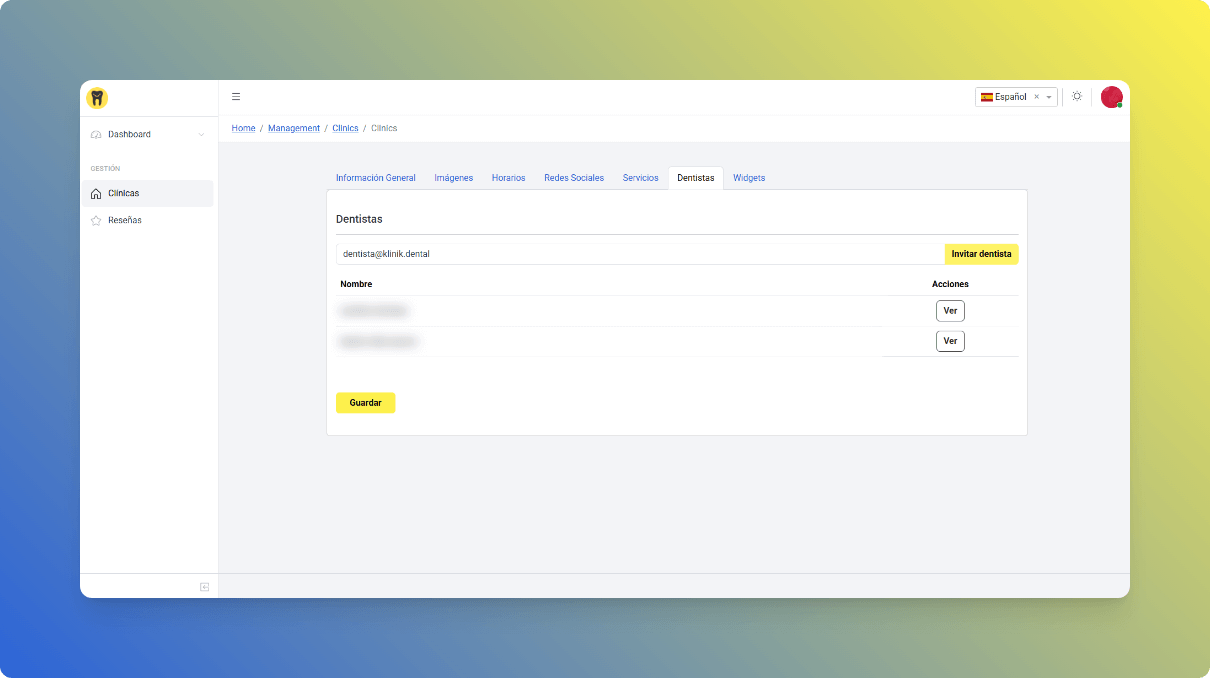Open the Widgets tab
The width and height of the screenshot is (1210, 678).
click(749, 178)
